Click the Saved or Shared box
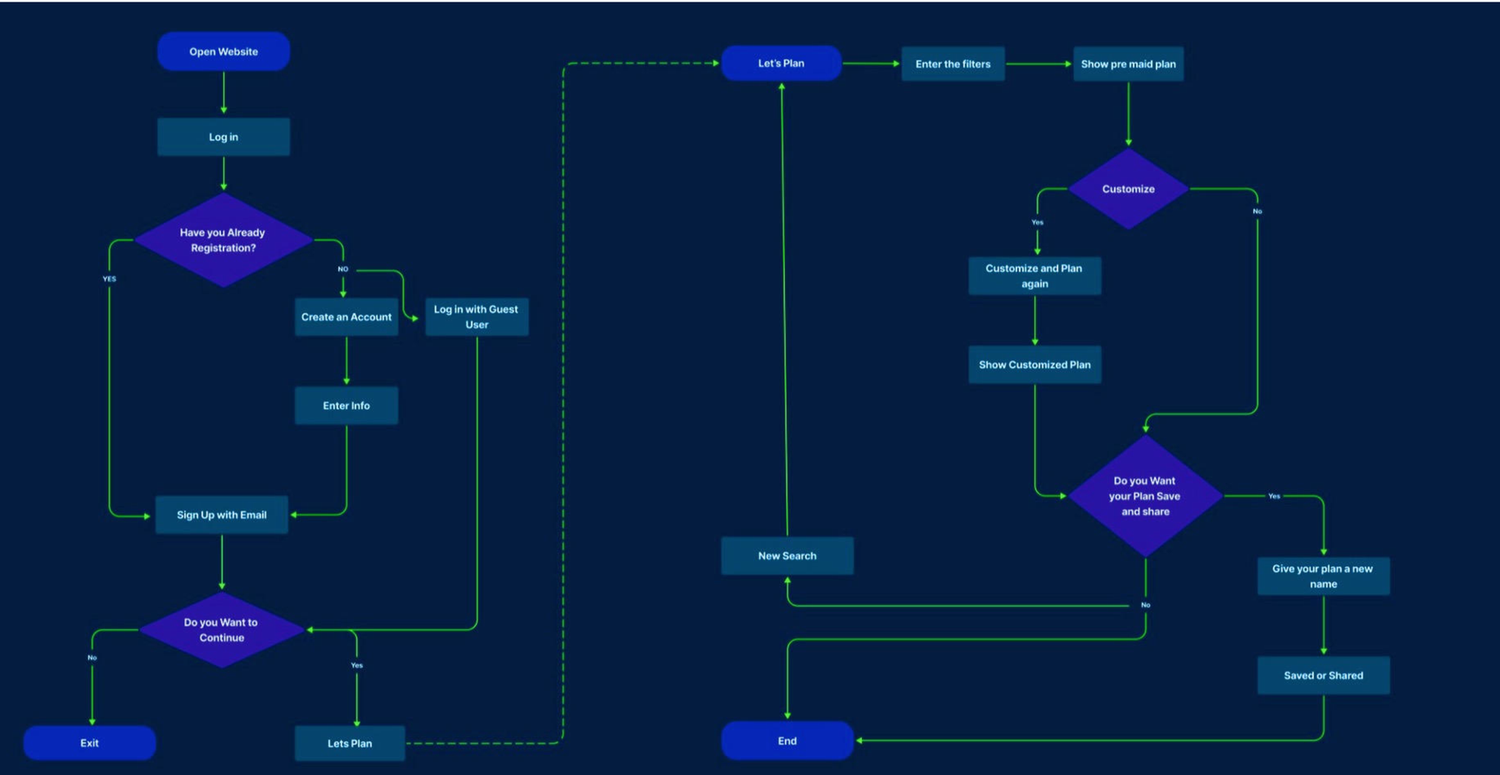Screen dimensions: 1500x775 point(1323,676)
